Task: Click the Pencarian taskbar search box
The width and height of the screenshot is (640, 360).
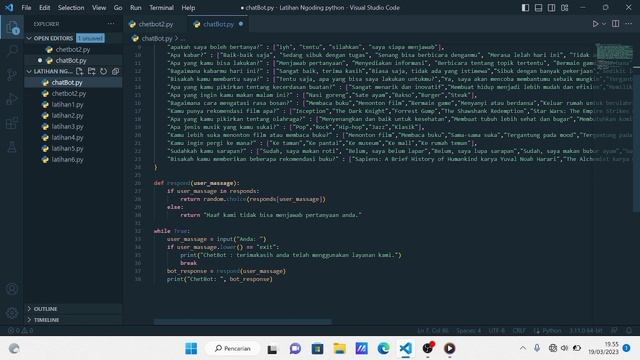Action: pos(233,349)
